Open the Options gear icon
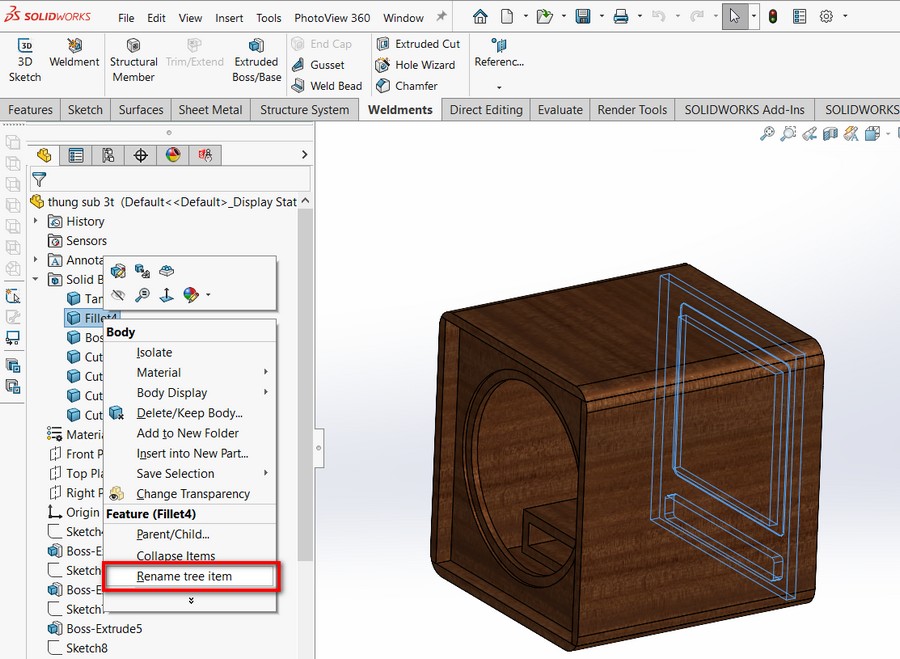This screenshot has width=900, height=659. pos(826,17)
